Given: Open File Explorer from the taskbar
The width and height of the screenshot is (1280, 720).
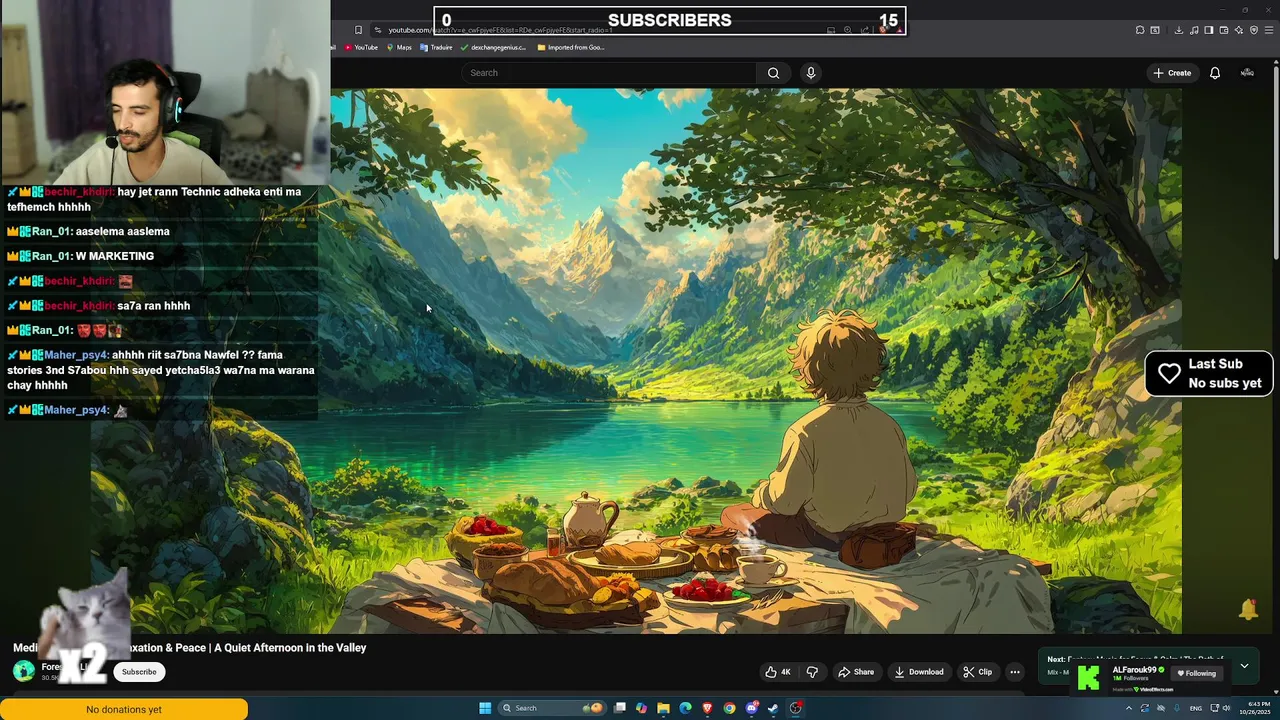Looking at the screenshot, I should (x=663, y=708).
